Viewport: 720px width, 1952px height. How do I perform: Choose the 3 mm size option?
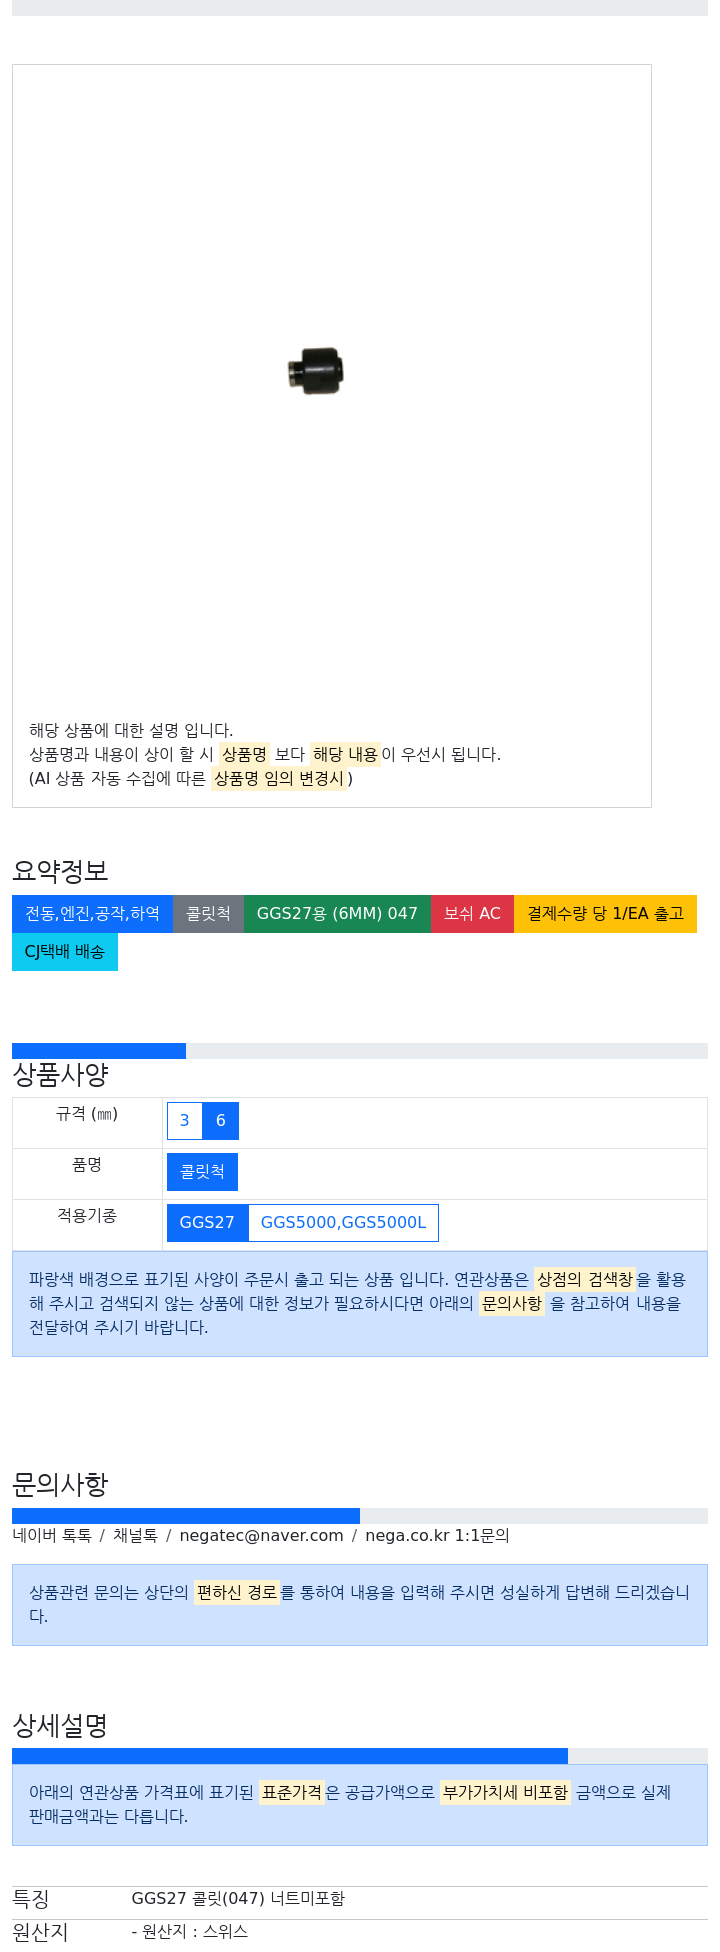point(184,1121)
